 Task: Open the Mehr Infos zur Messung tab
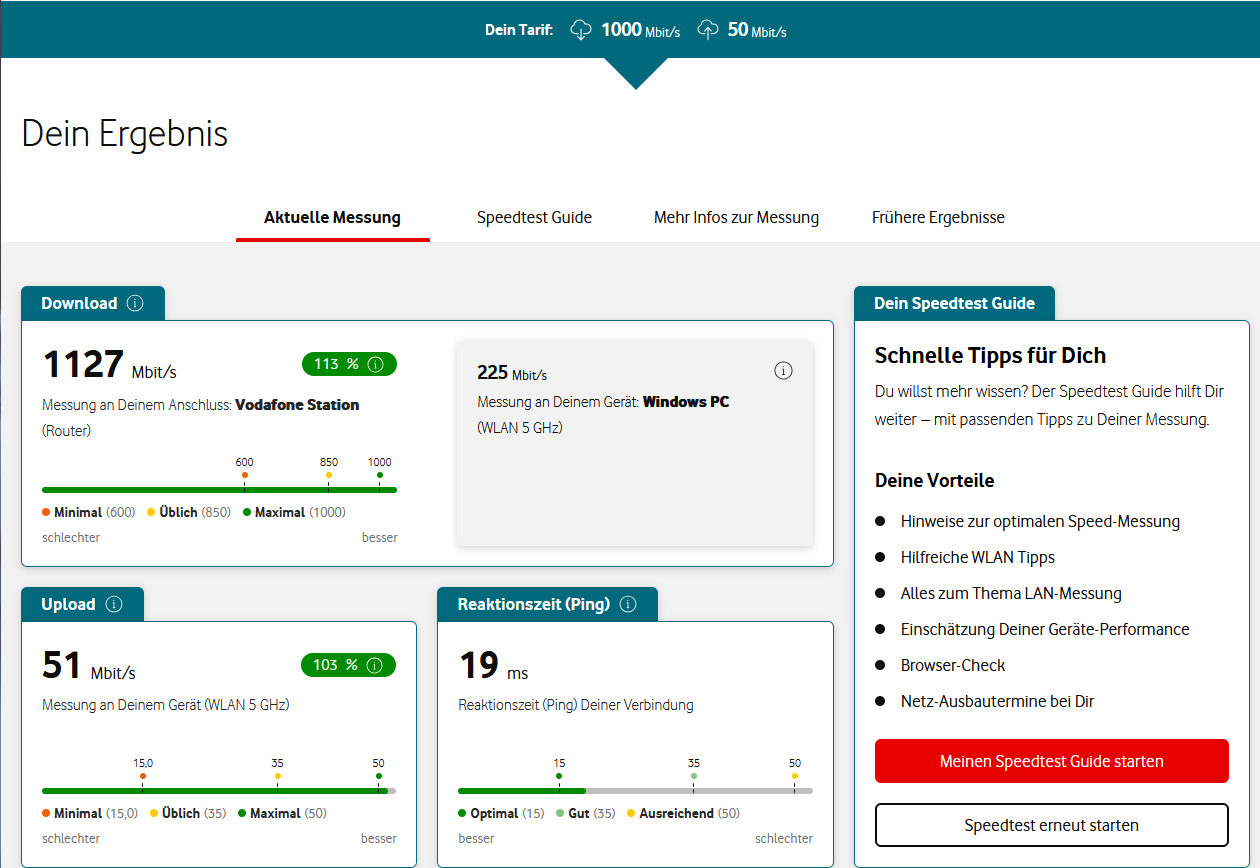point(736,217)
